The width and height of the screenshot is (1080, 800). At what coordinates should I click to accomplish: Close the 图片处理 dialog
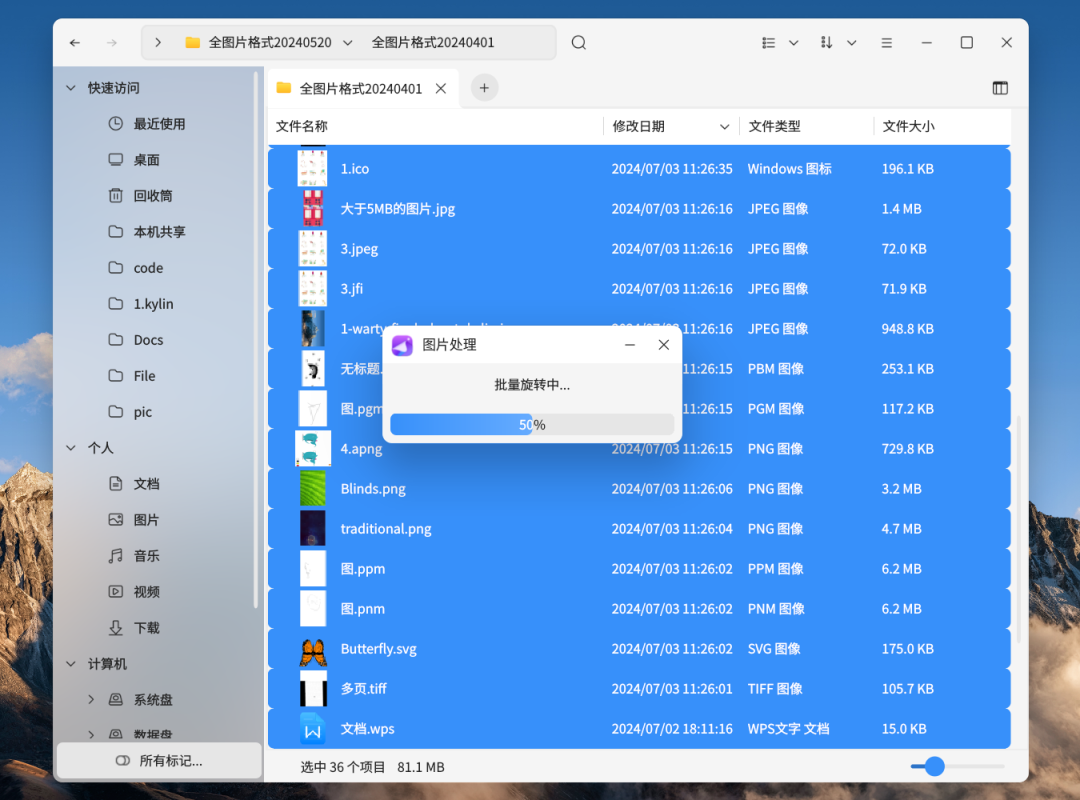(x=663, y=345)
